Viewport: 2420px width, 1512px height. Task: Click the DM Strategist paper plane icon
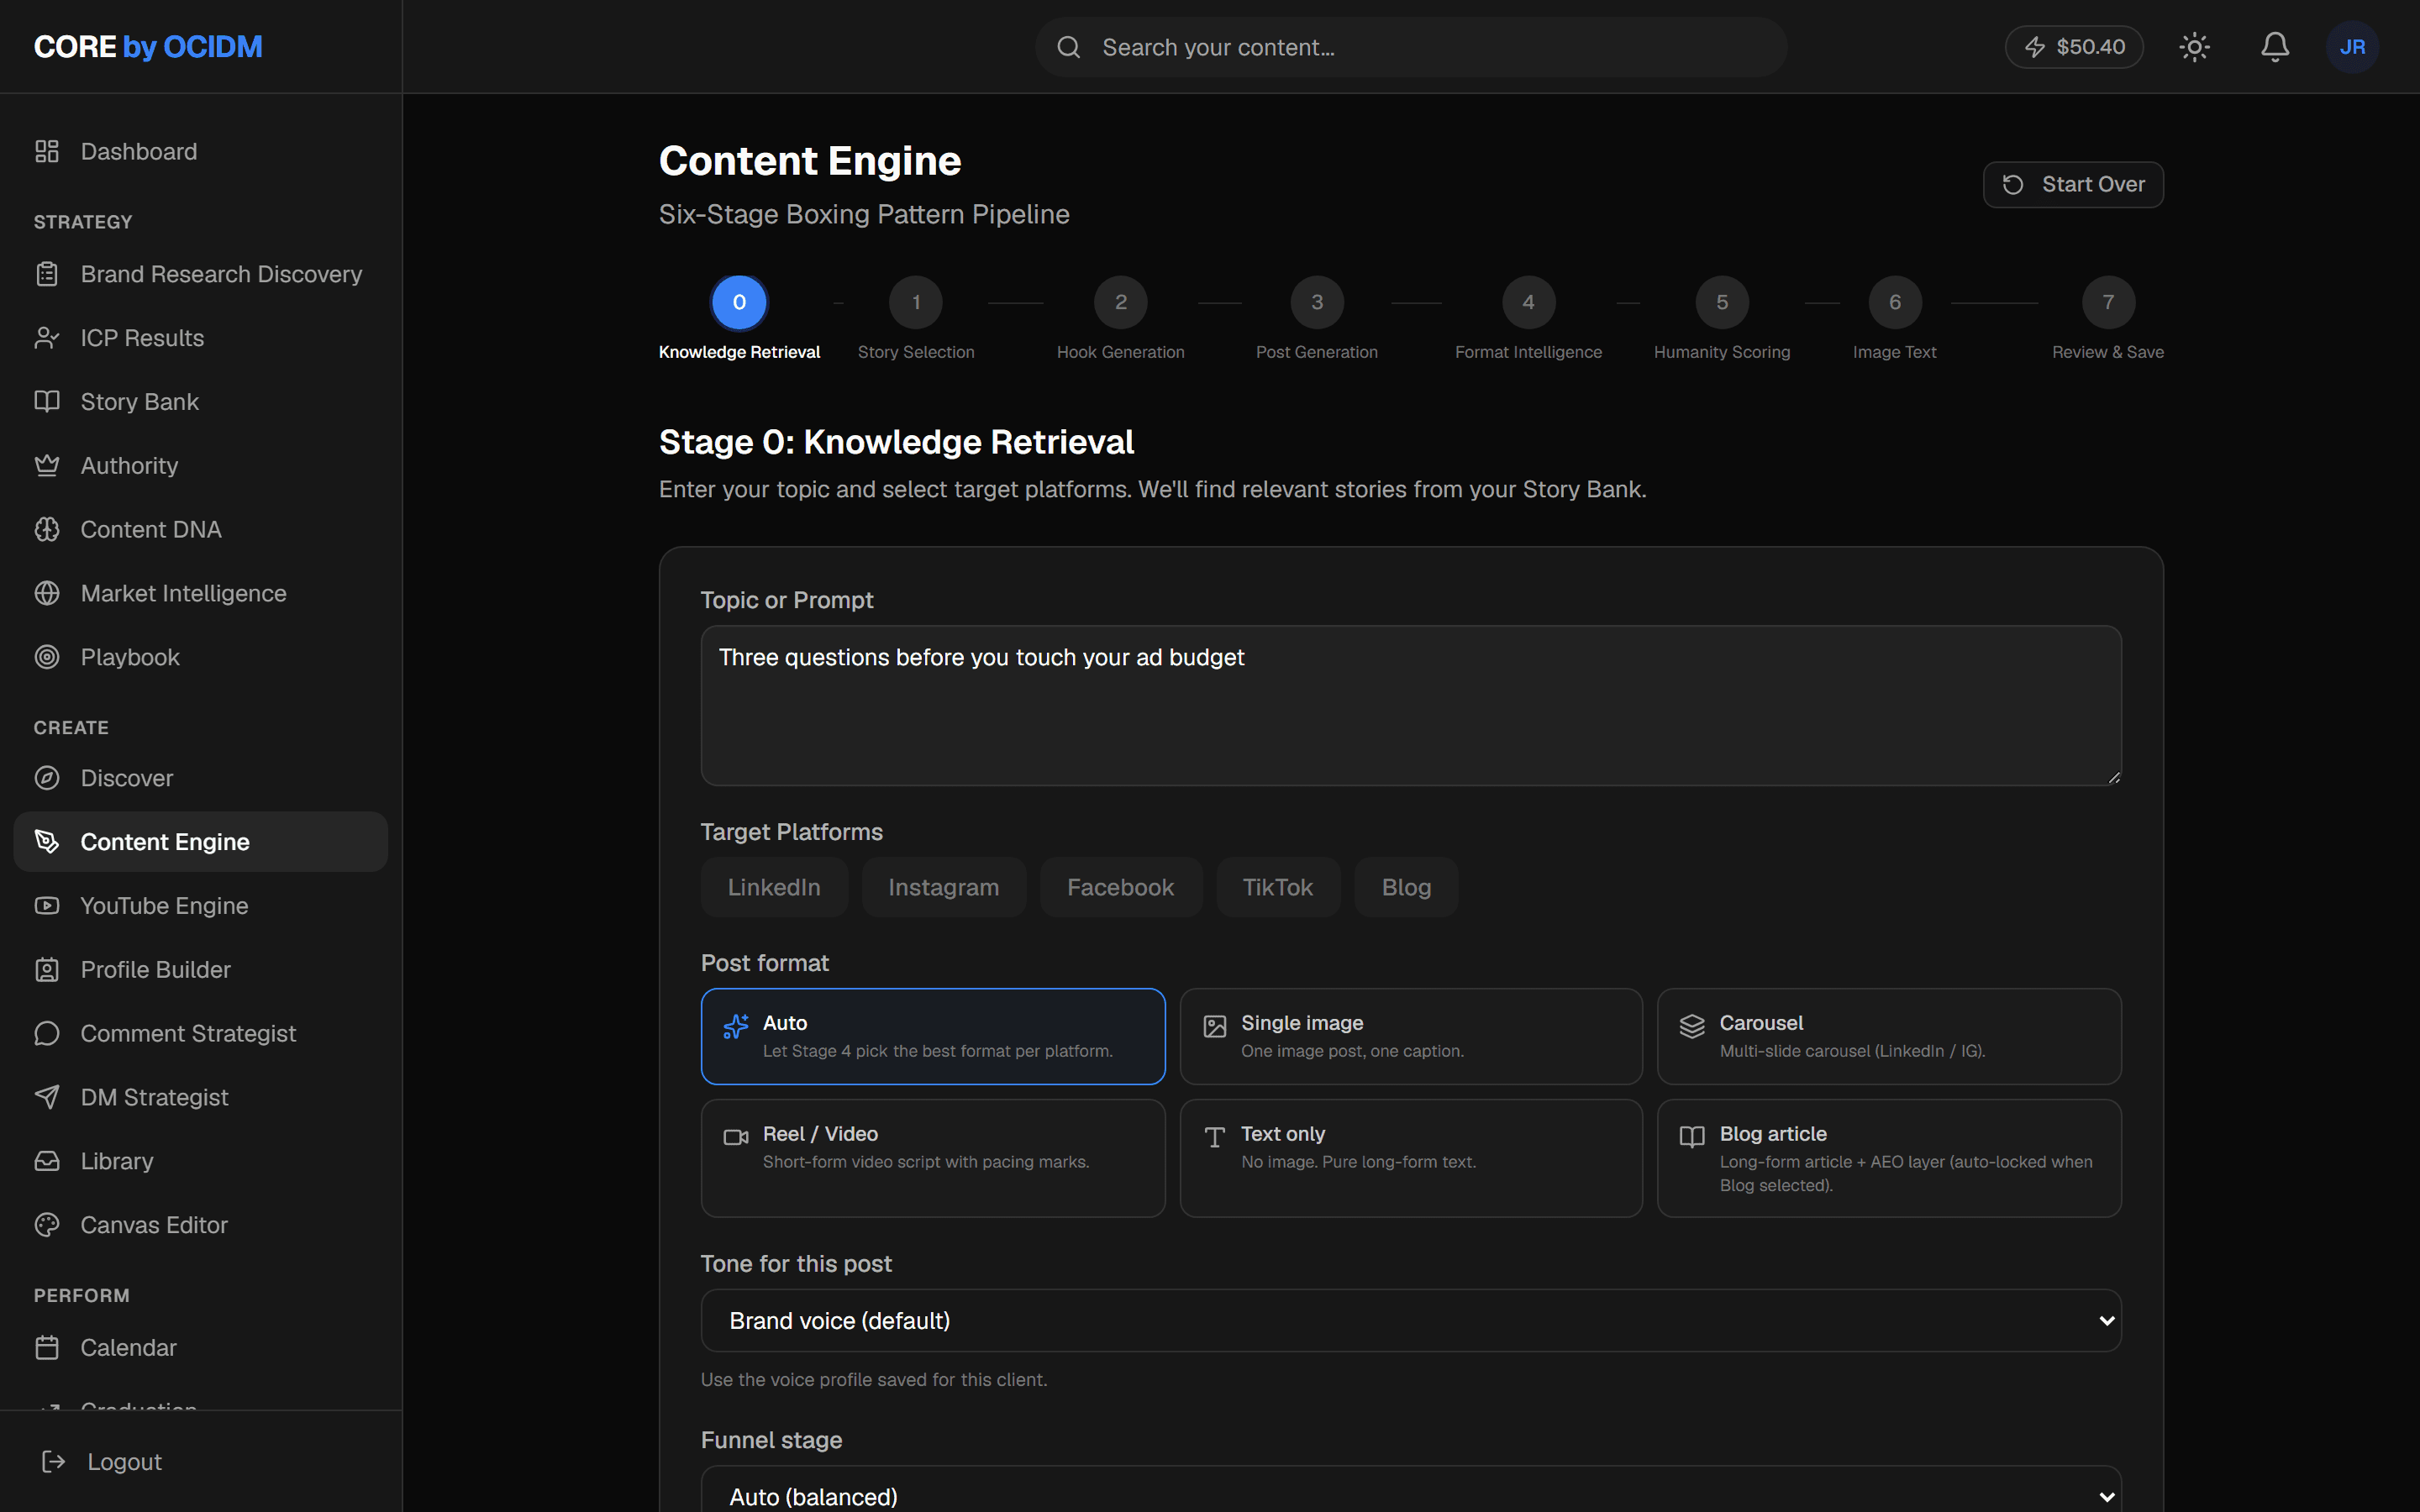tap(47, 1097)
